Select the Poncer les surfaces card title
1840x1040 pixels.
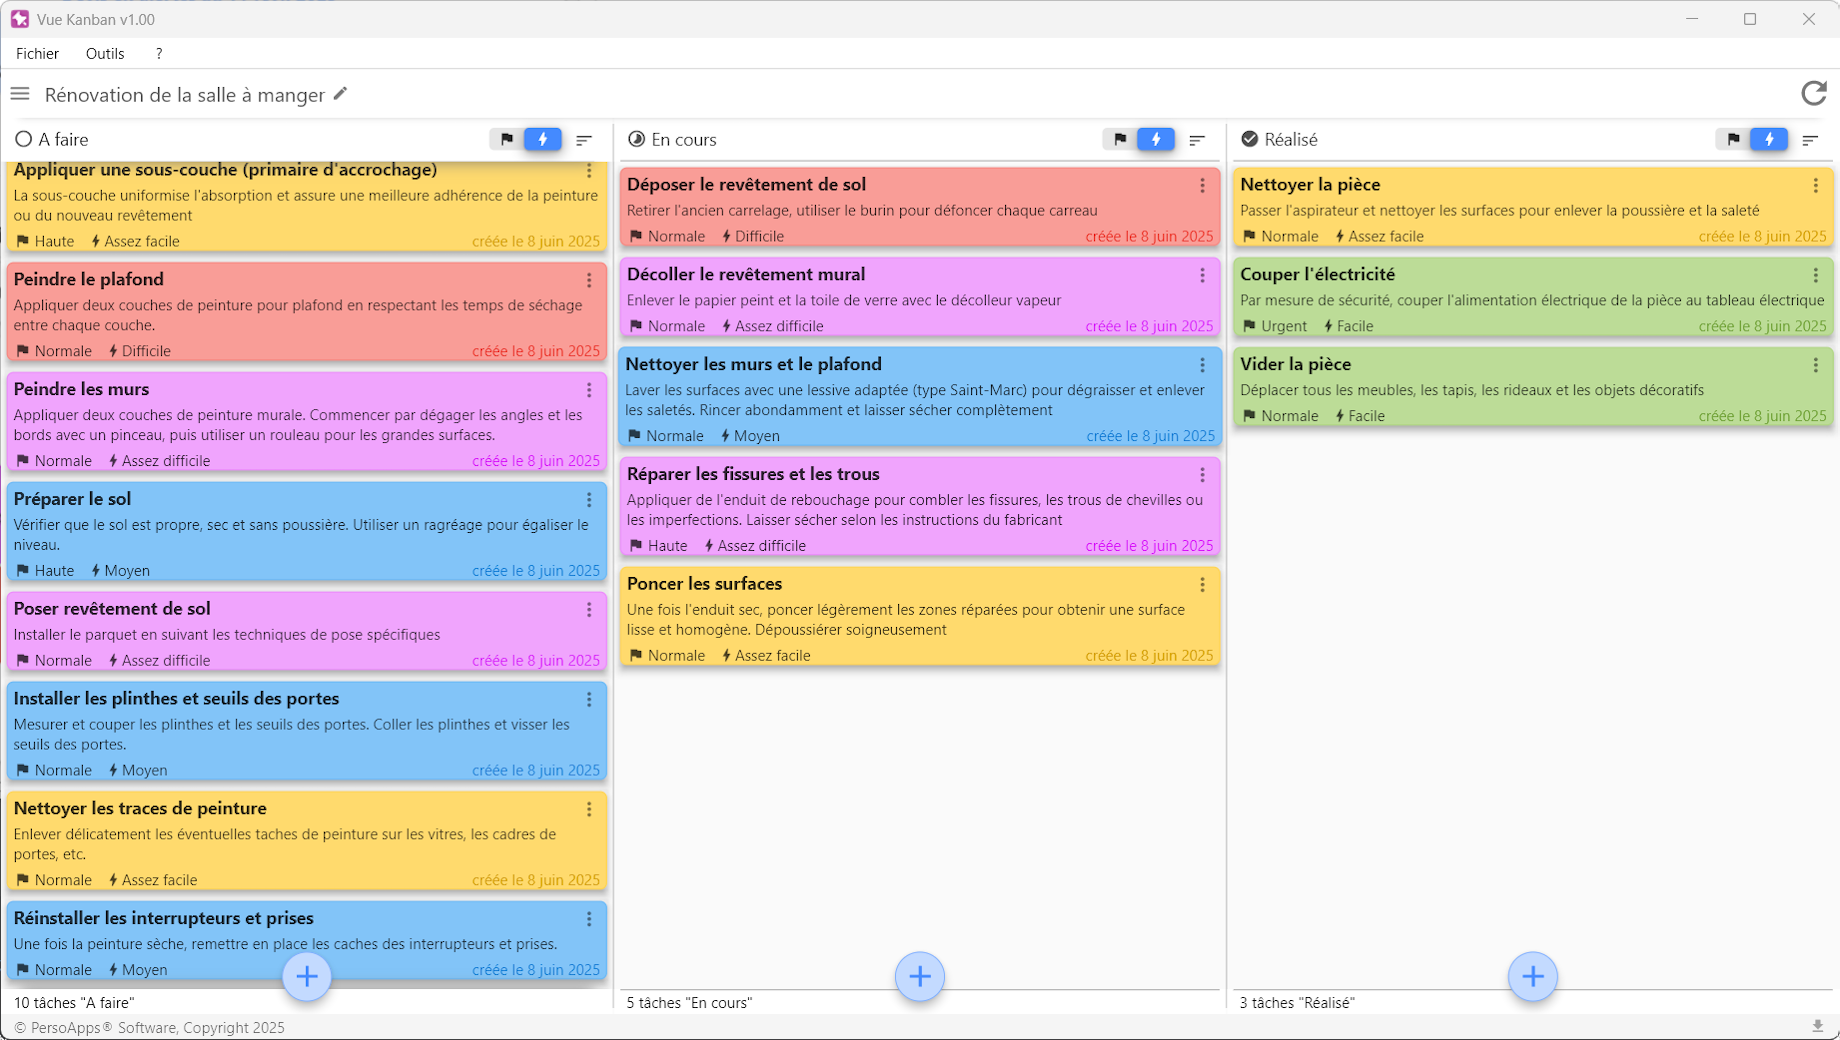[704, 584]
